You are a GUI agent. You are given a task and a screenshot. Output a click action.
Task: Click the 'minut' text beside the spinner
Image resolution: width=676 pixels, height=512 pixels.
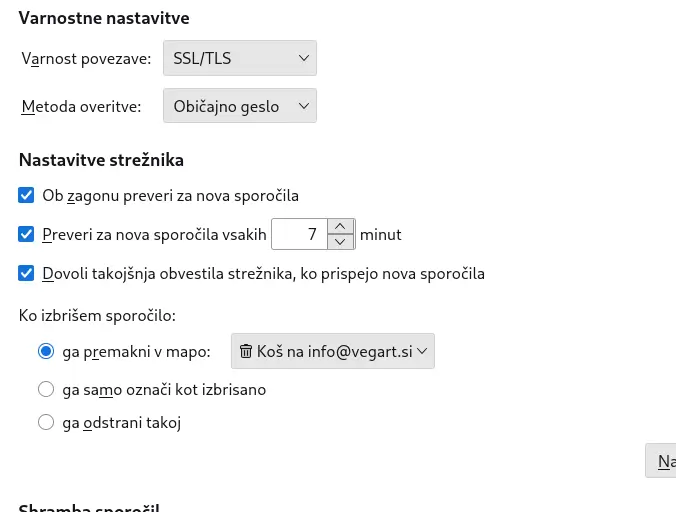click(380, 235)
